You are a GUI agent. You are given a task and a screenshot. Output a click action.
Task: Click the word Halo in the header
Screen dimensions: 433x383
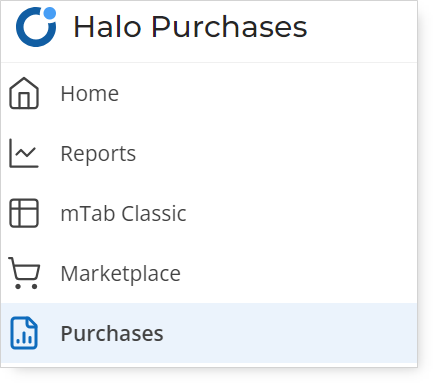(107, 27)
